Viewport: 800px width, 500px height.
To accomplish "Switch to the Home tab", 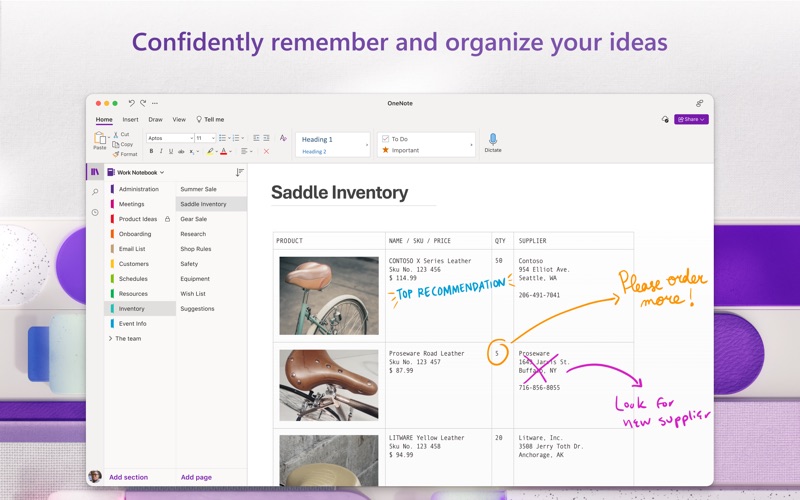I will click(x=104, y=119).
